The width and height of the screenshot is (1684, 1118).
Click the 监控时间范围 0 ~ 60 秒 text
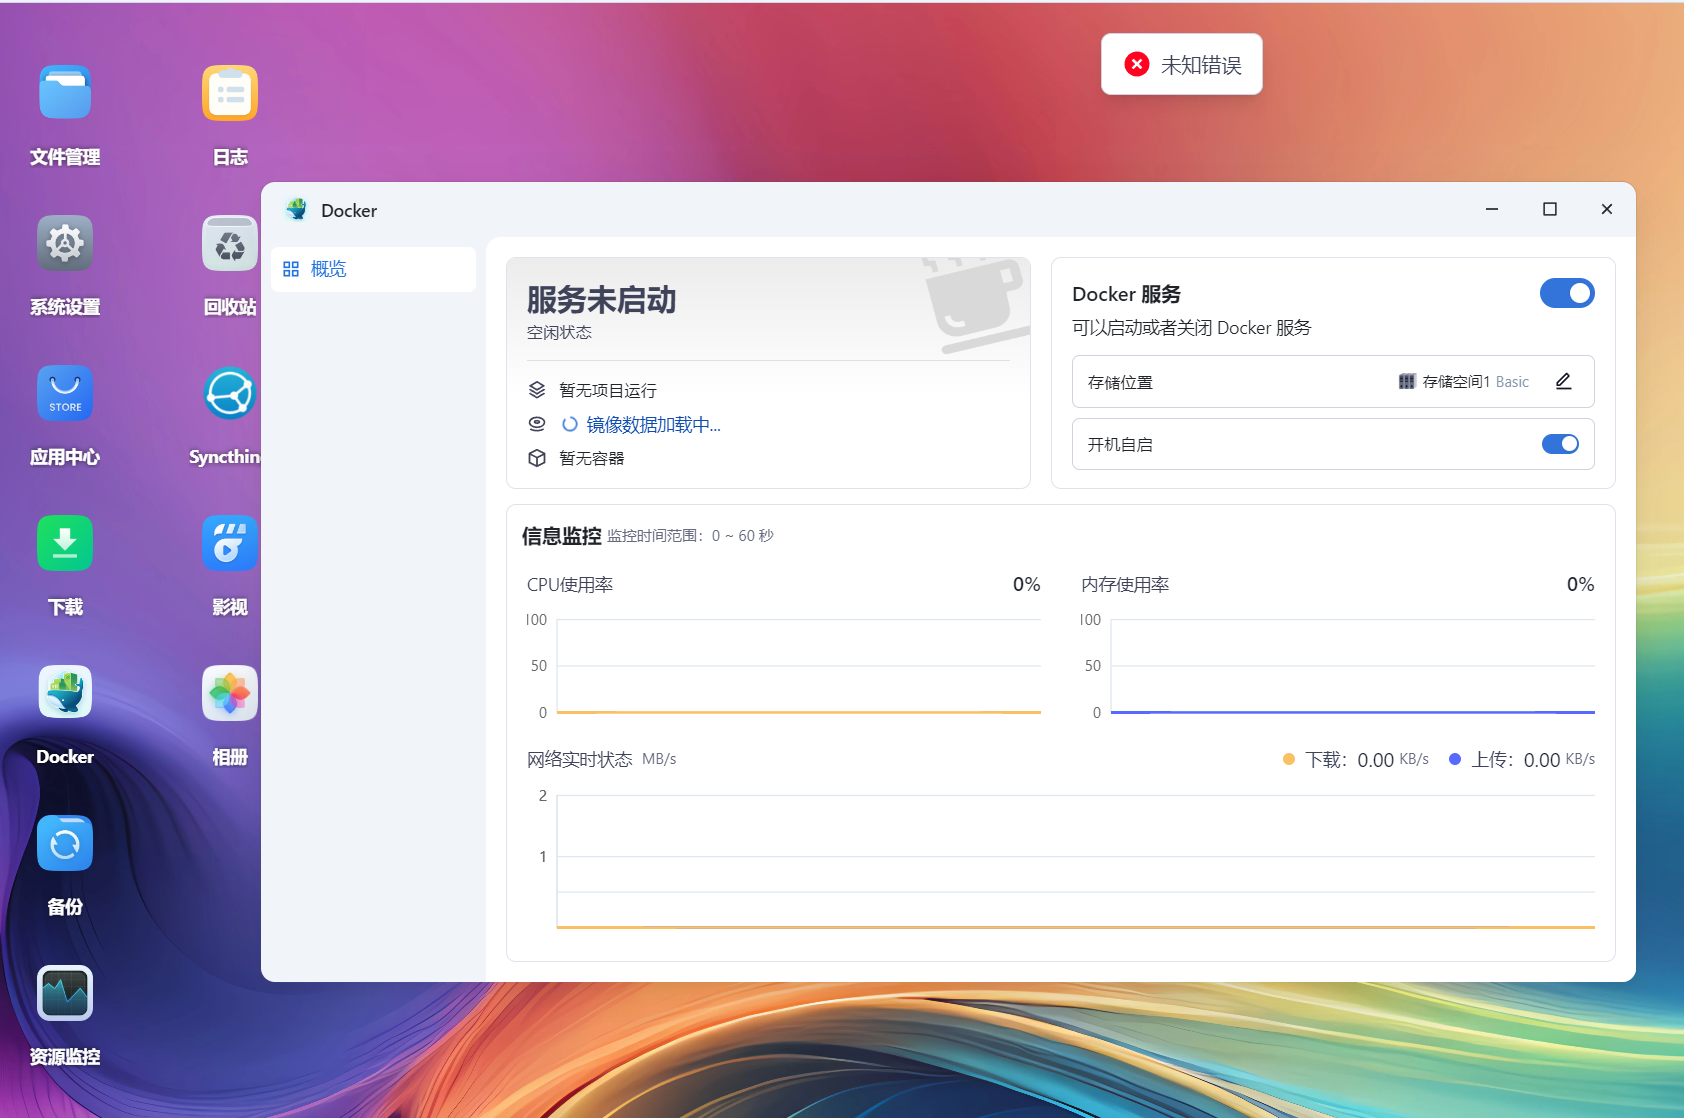tap(690, 536)
